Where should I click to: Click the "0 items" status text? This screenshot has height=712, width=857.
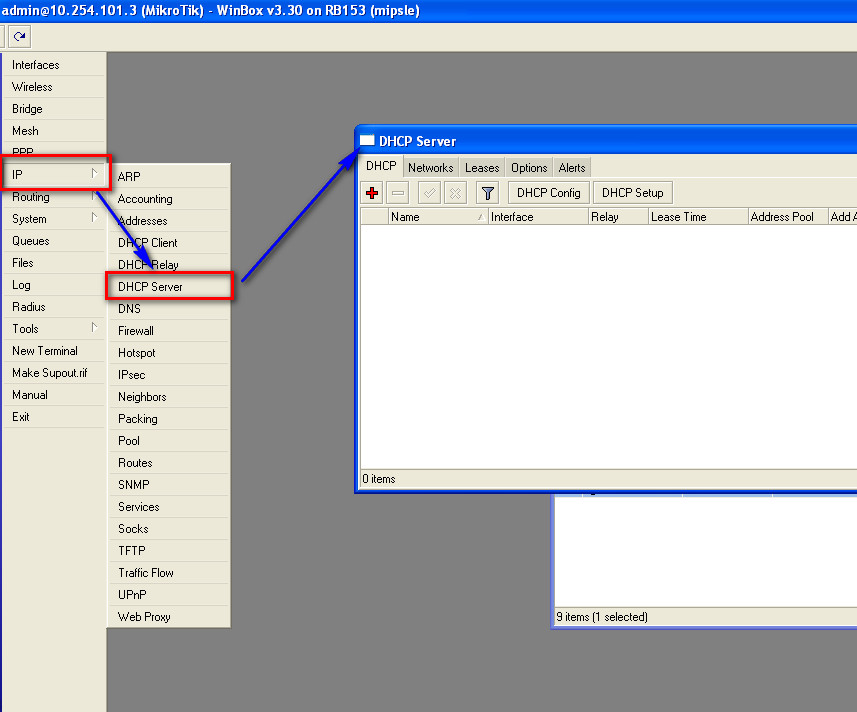point(379,479)
